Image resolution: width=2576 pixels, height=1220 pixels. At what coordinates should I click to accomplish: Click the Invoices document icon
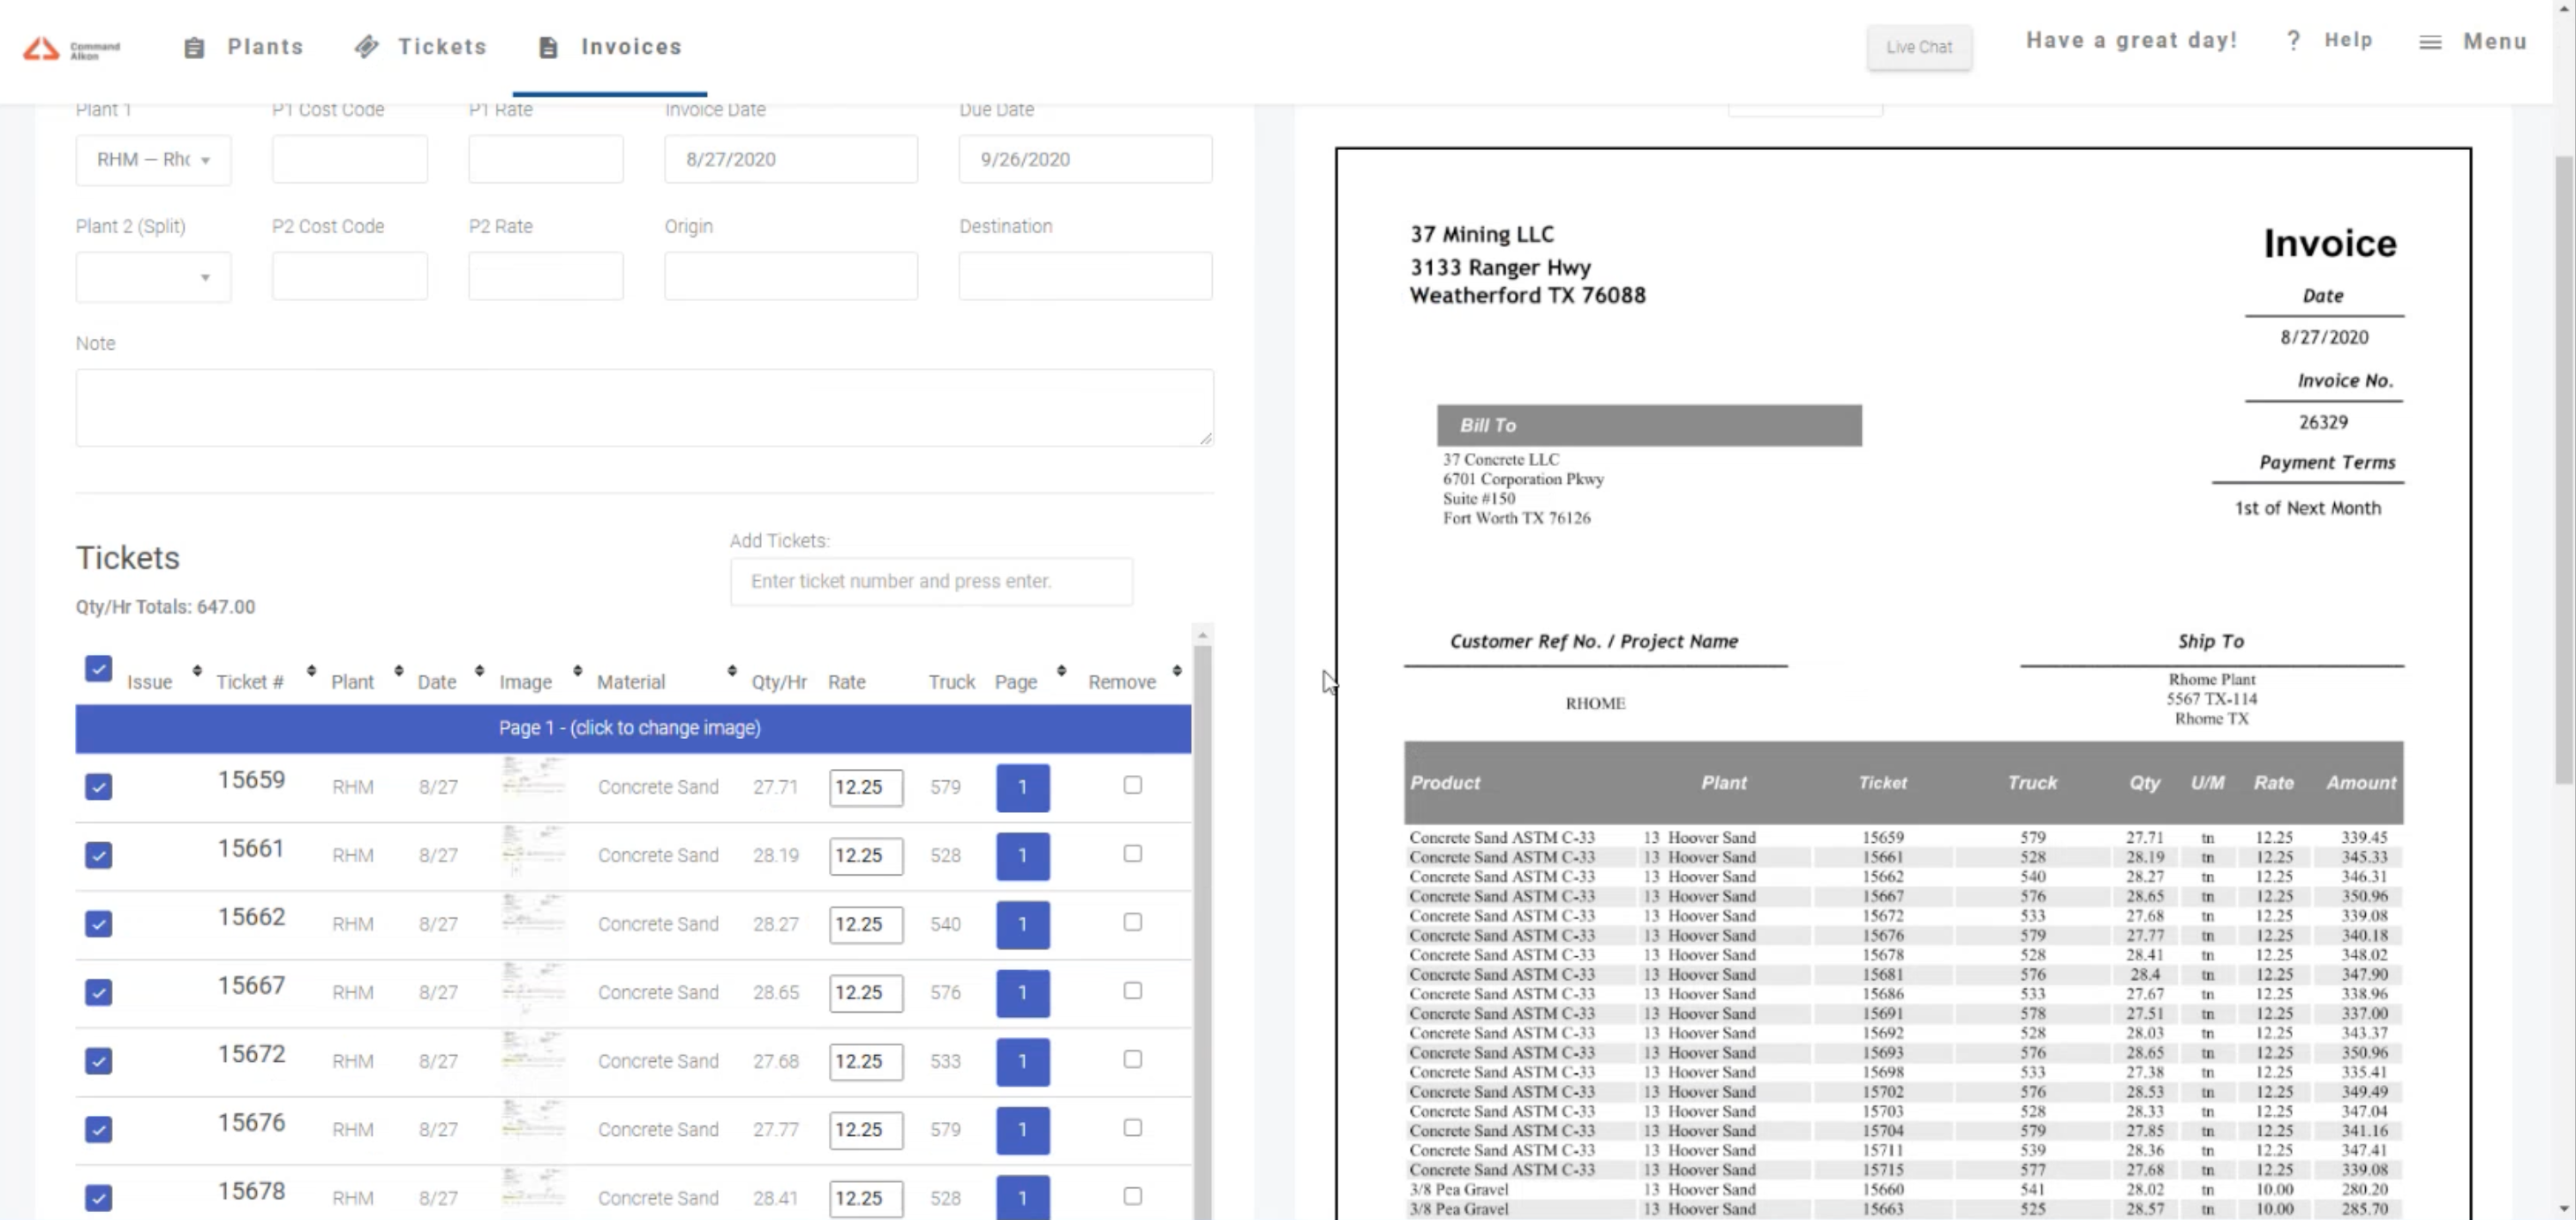tap(548, 46)
